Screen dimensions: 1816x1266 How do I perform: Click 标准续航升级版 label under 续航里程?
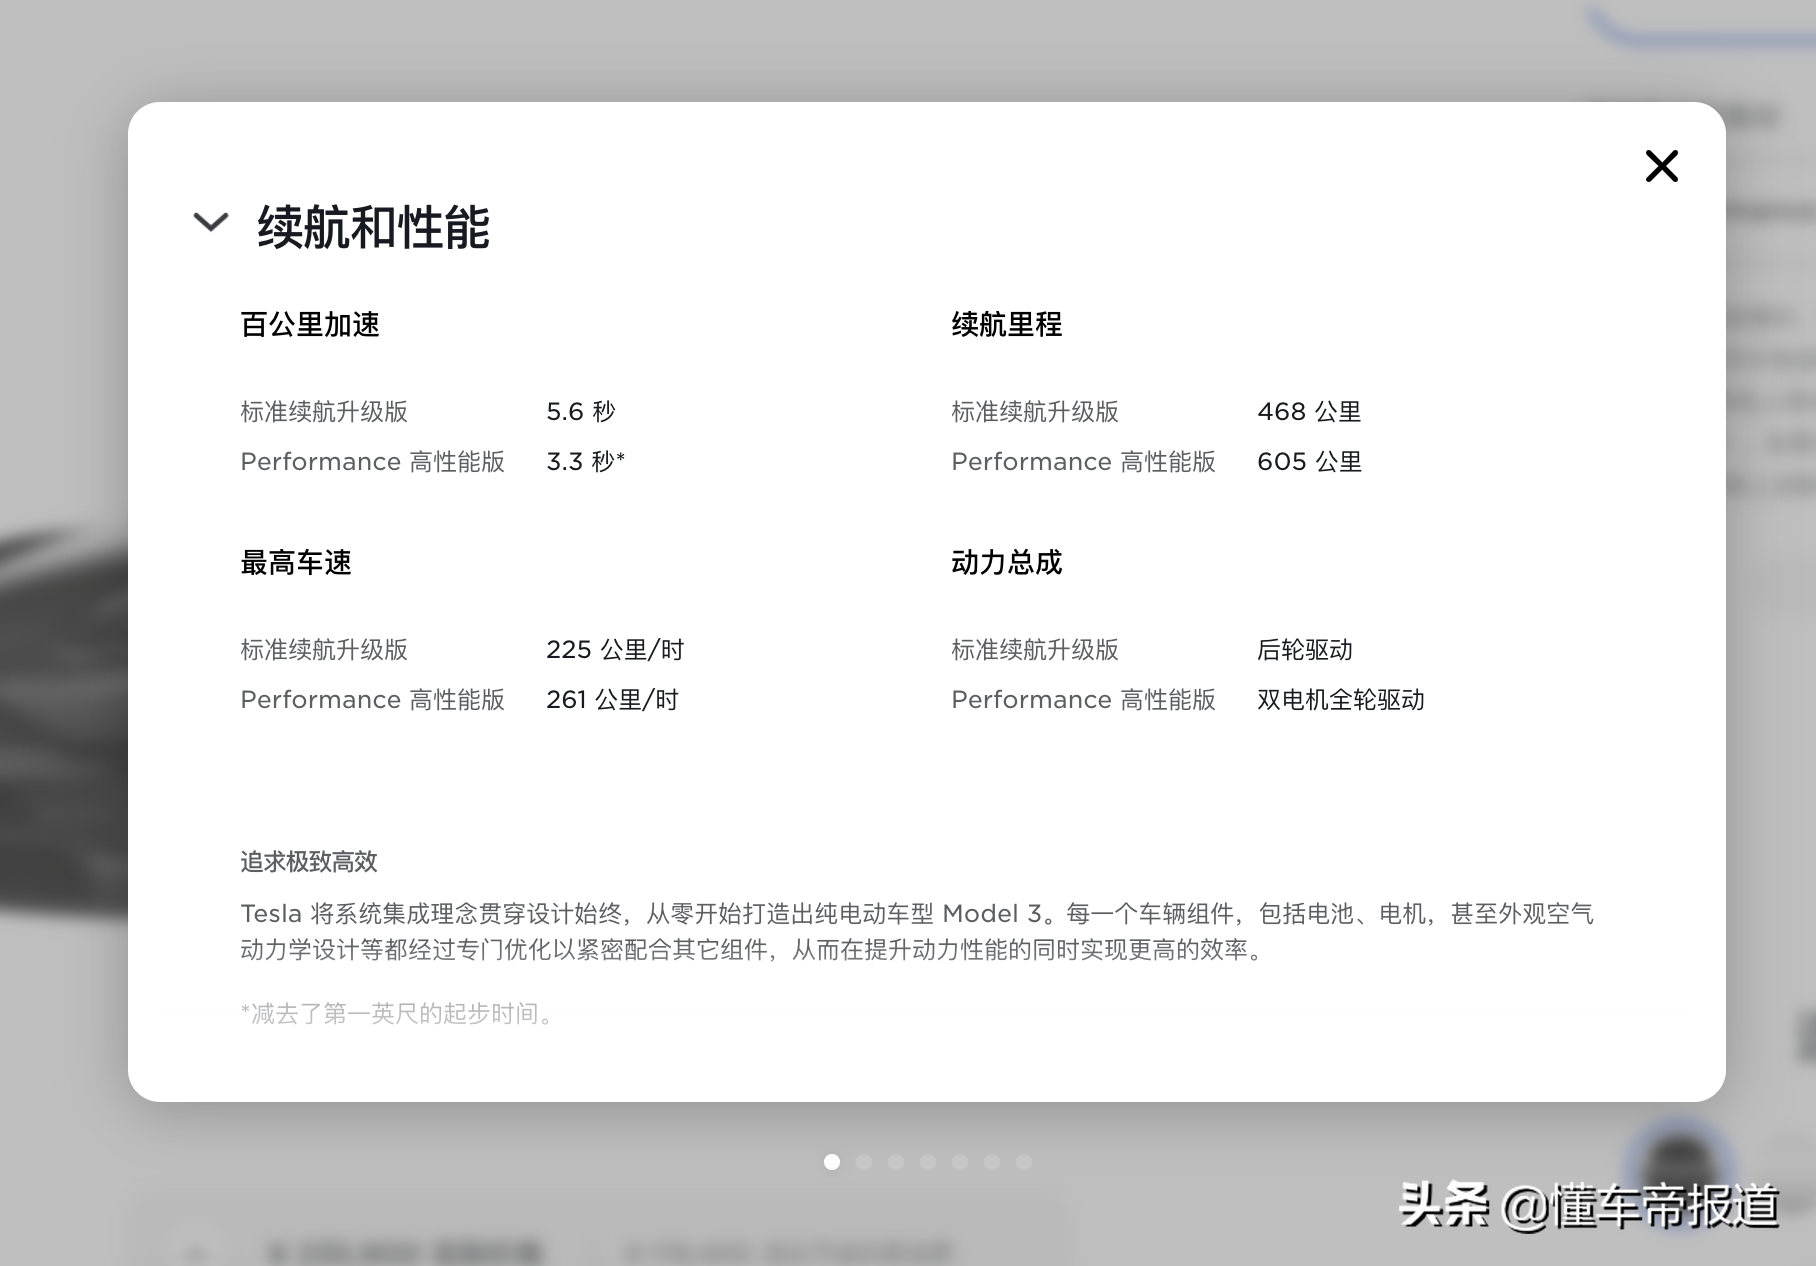click(x=1035, y=412)
